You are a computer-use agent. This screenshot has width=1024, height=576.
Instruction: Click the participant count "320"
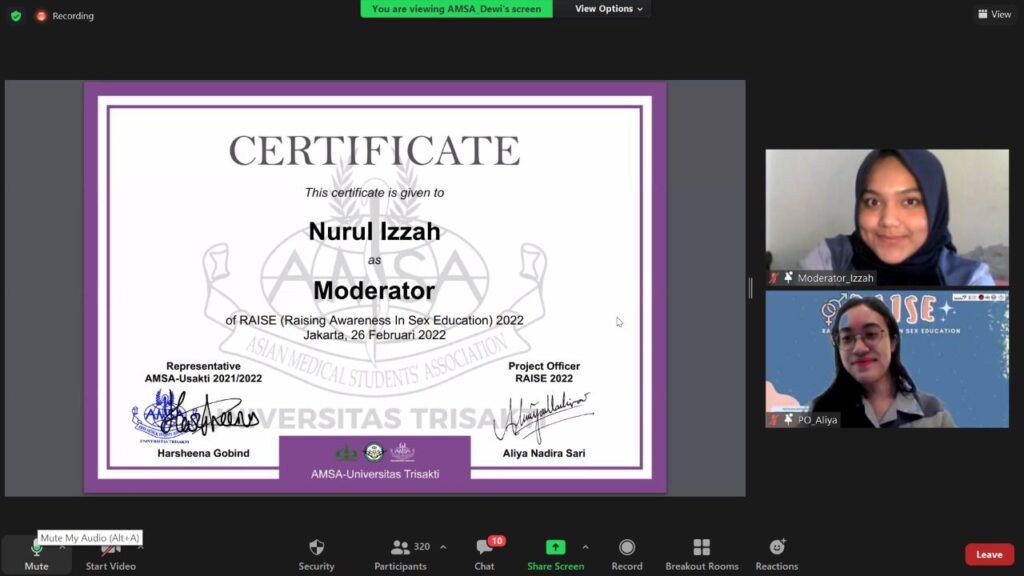pyautogui.click(x=422, y=547)
